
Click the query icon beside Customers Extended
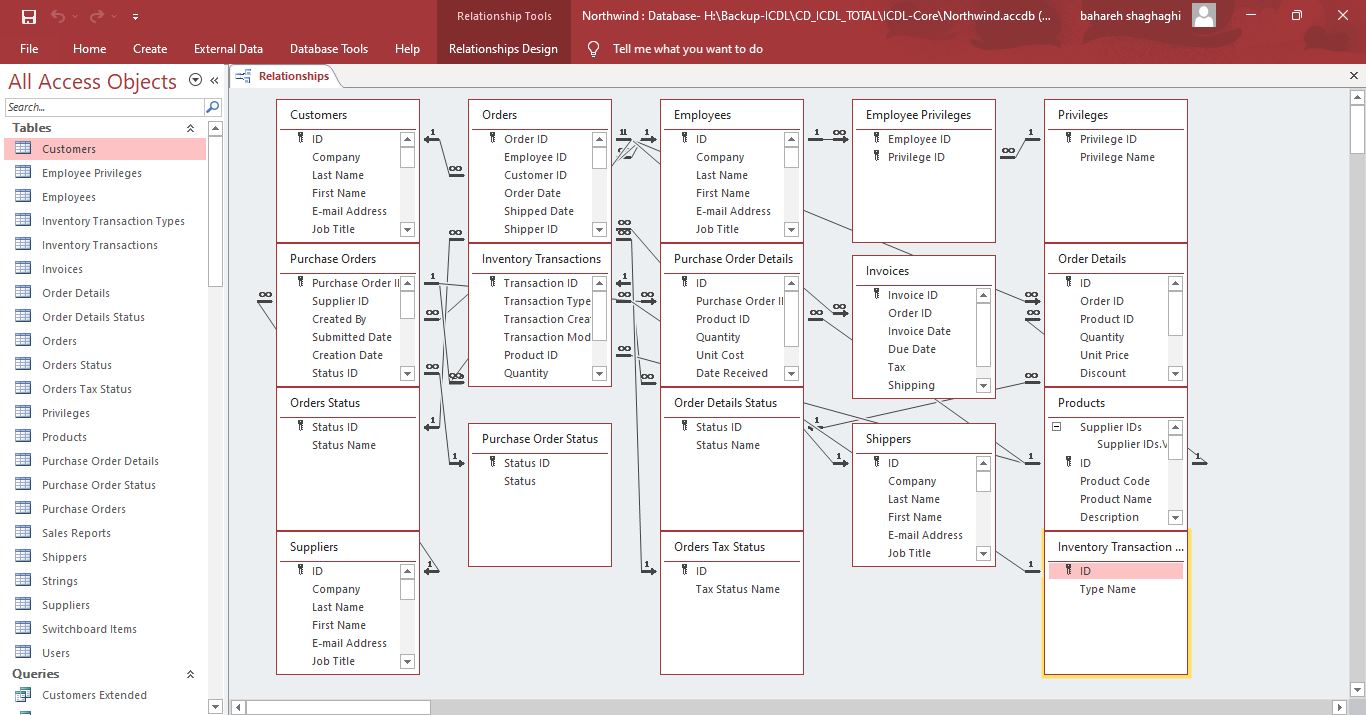[23, 695]
